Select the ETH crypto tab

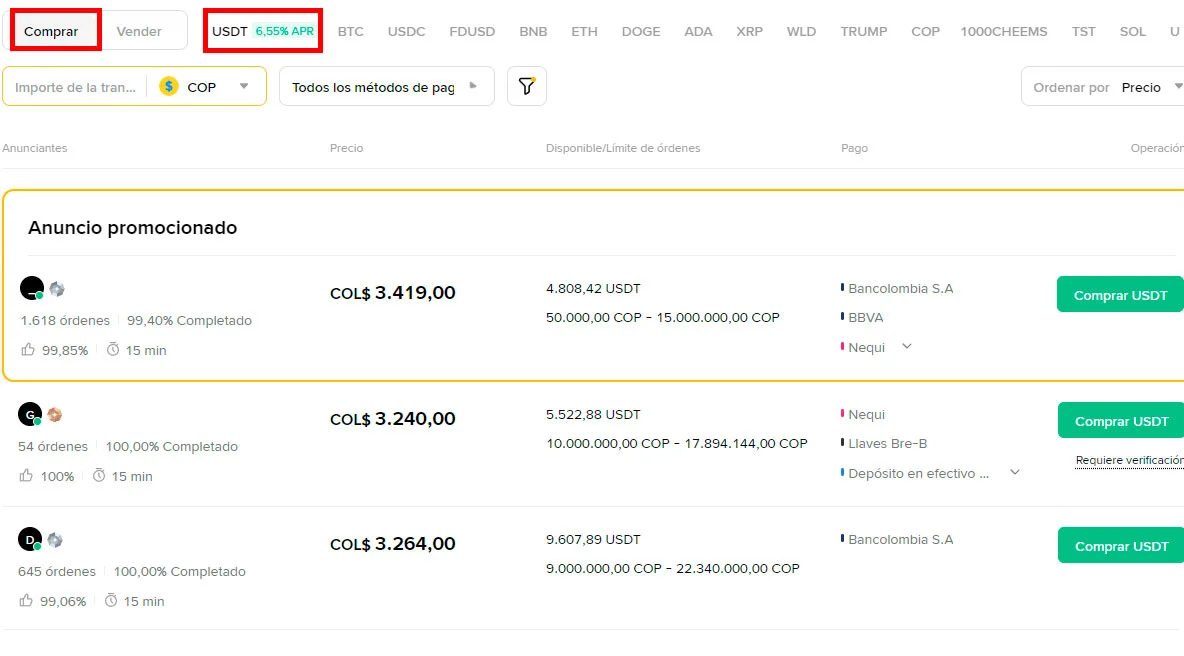(584, 32)
